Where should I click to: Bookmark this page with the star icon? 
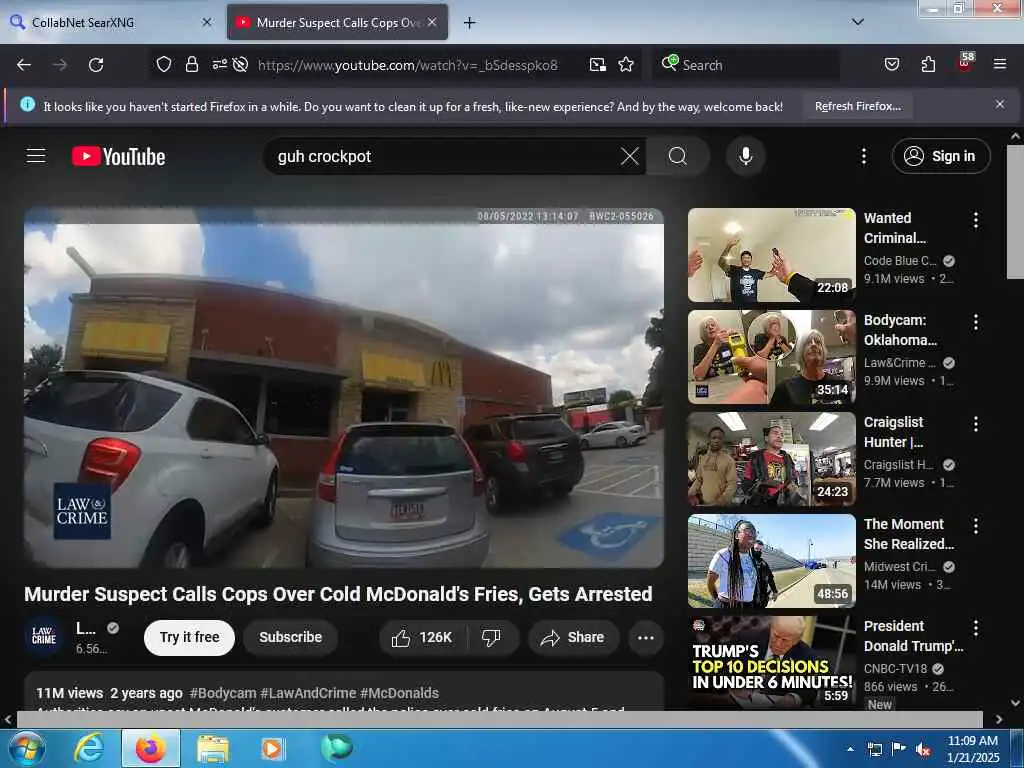coord(626,64)
